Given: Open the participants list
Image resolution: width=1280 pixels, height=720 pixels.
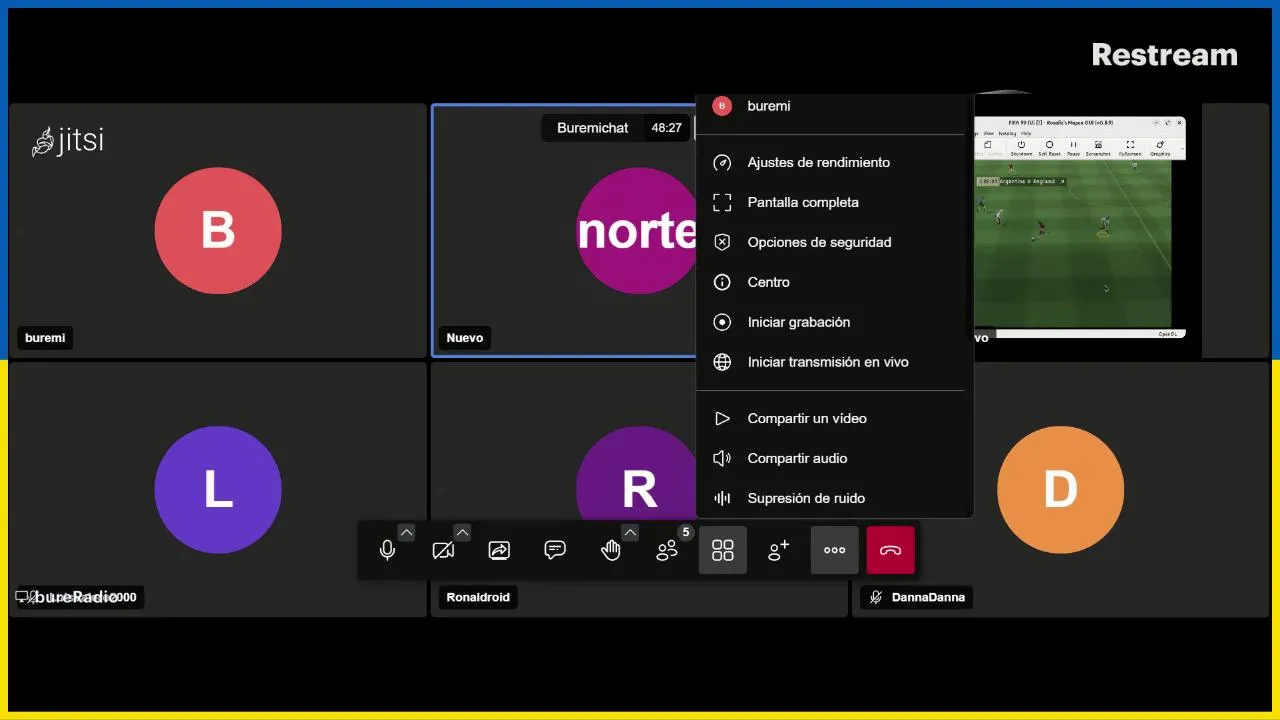Looking at the screenshot, I should [667, 550].
